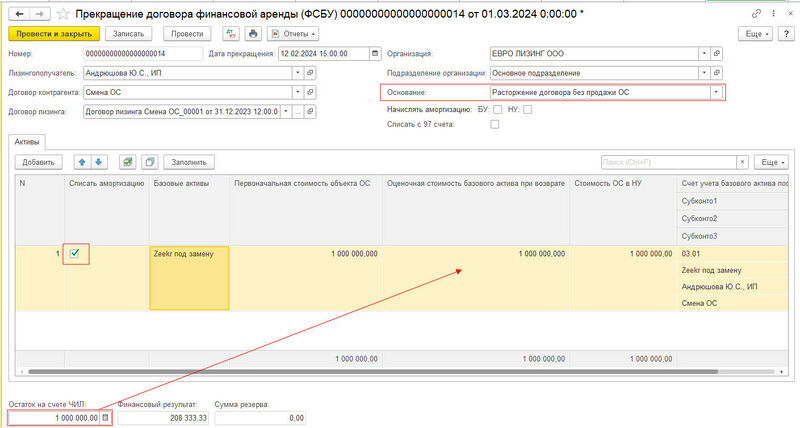The height and width of the screenshot is (428, 800).
Task: Switch to the Активы tab
Action: [x=29, y=143]
